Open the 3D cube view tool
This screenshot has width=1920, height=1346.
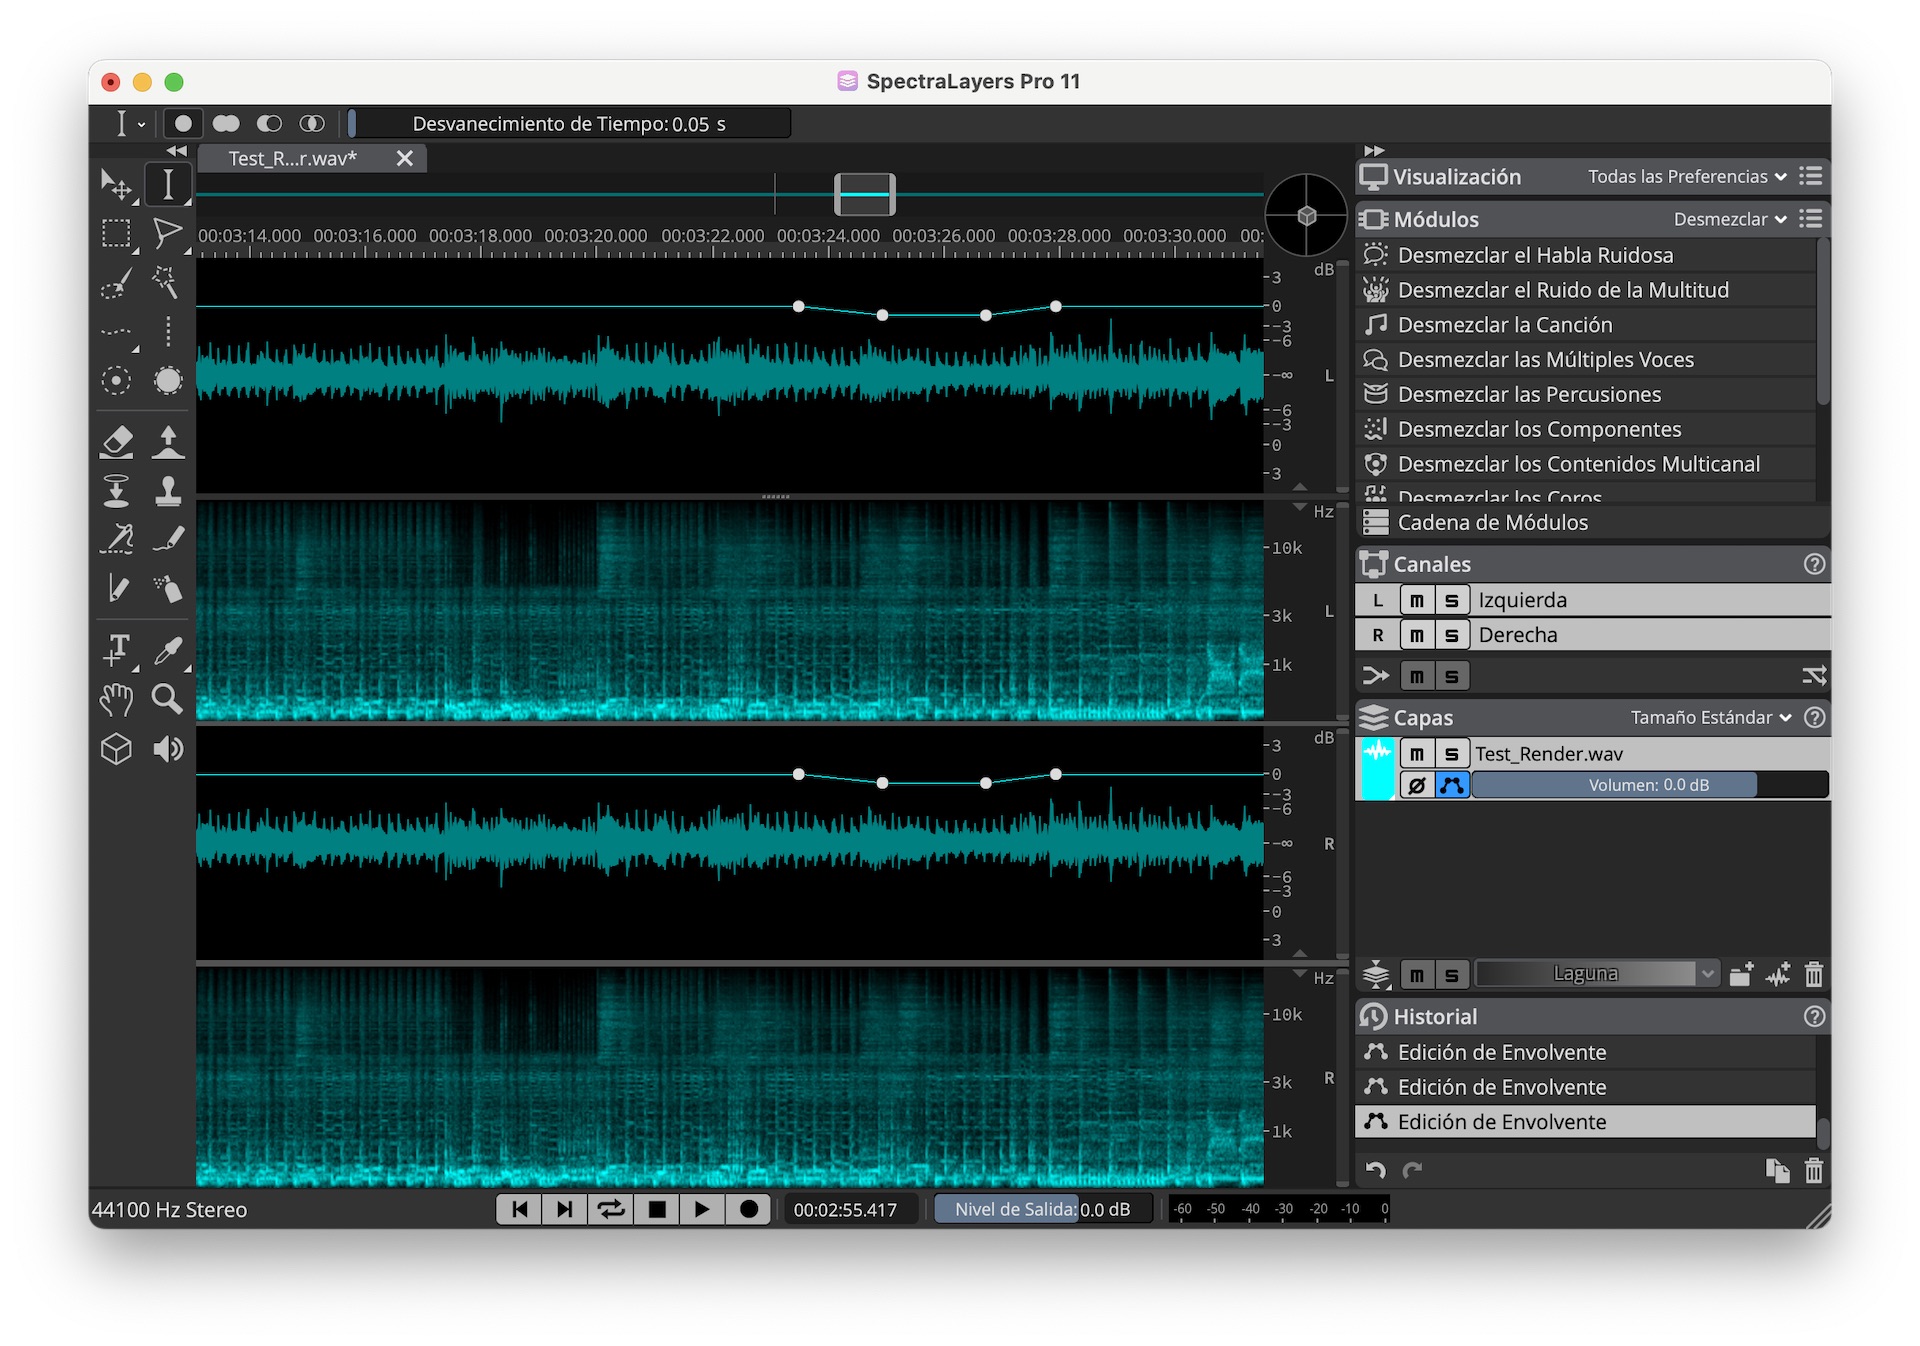coord(117,749)
